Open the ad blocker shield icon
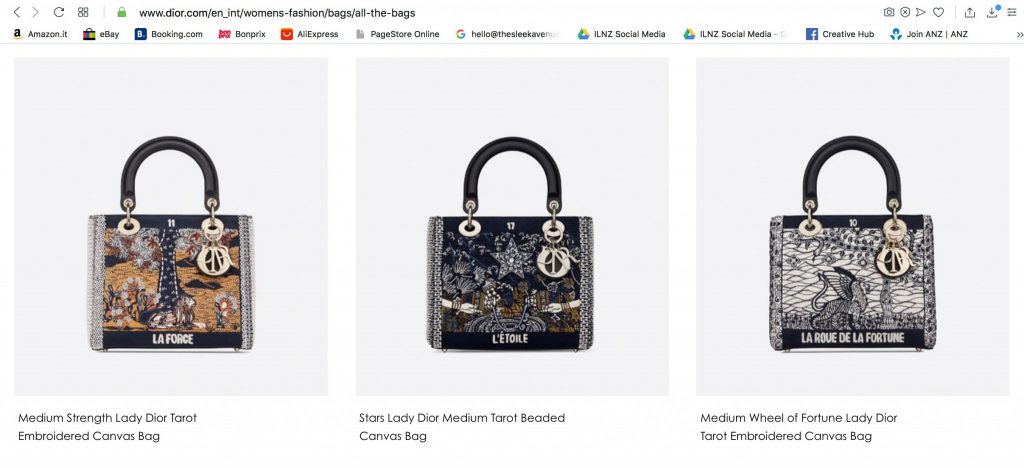Viewport: 1024px width, 468px height. 905,13
